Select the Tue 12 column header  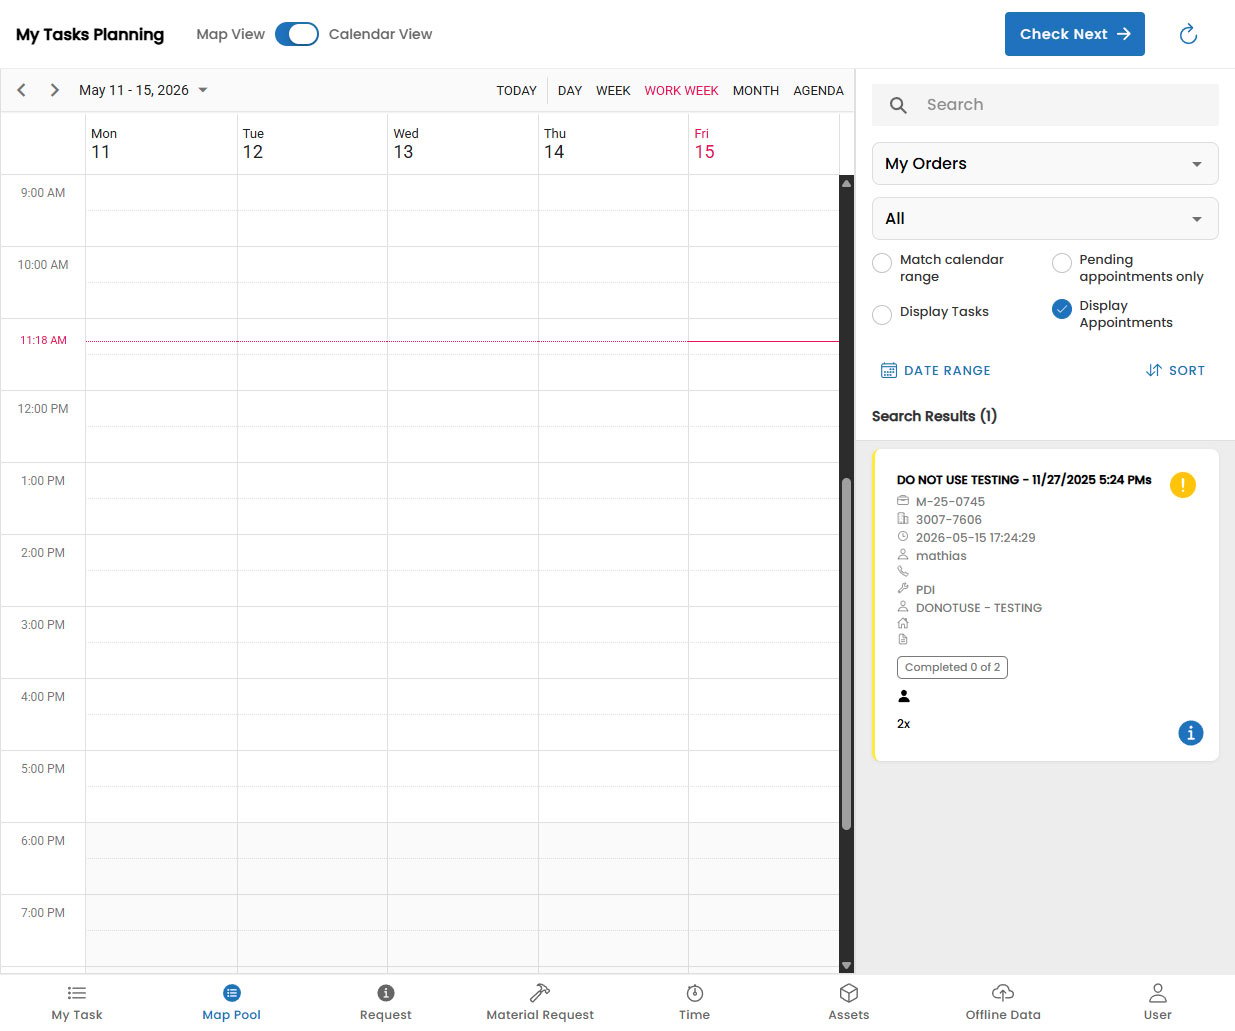point(312,144)
